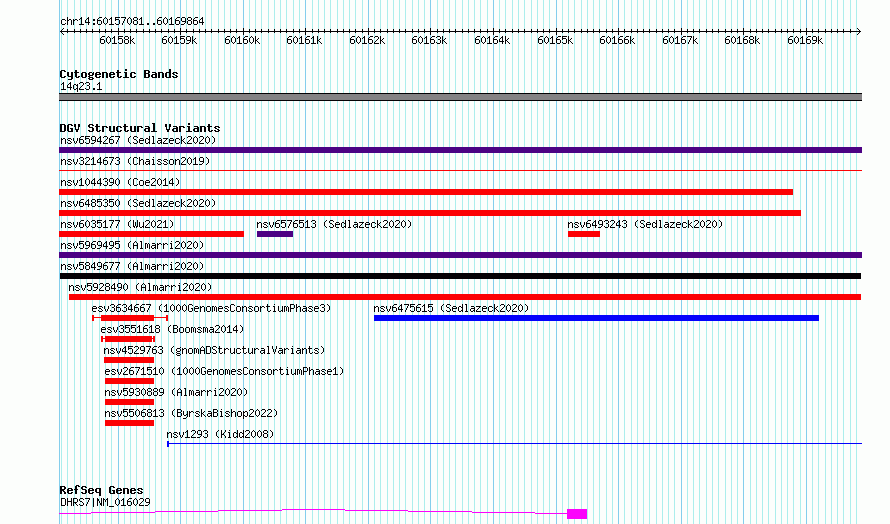The height and width of the screenshot is (524, 890).
Task: Click nsv5928490 (Almarri2020) label
Action: point(140,287)
